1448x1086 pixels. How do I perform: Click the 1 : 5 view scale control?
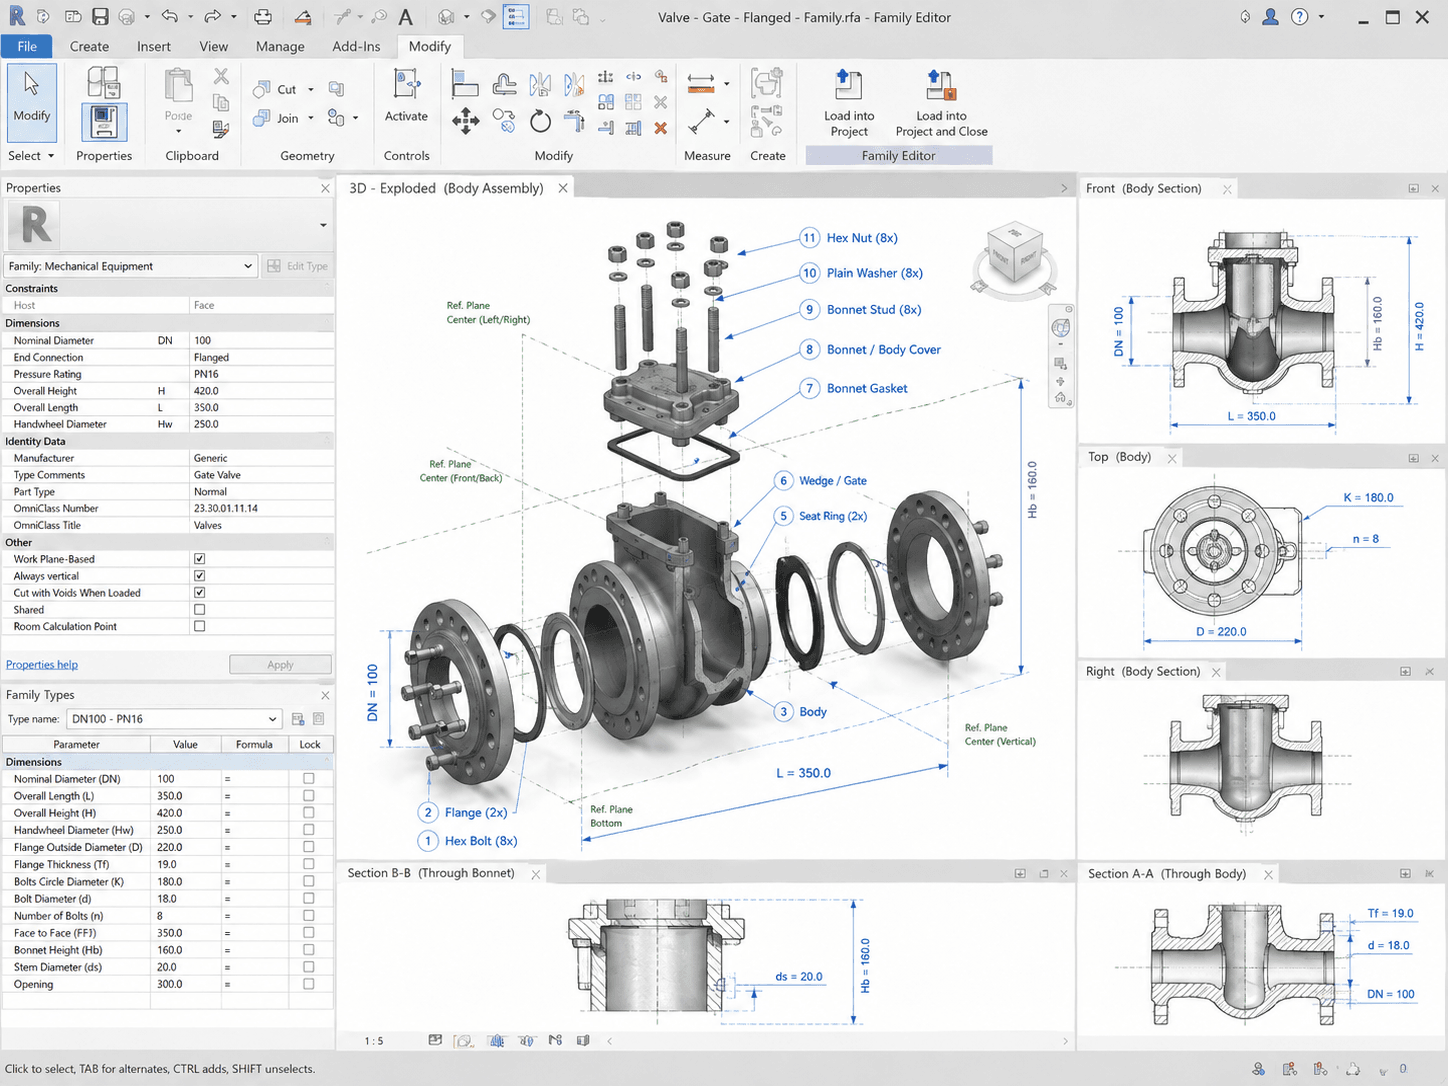[x=374, y=1041]
